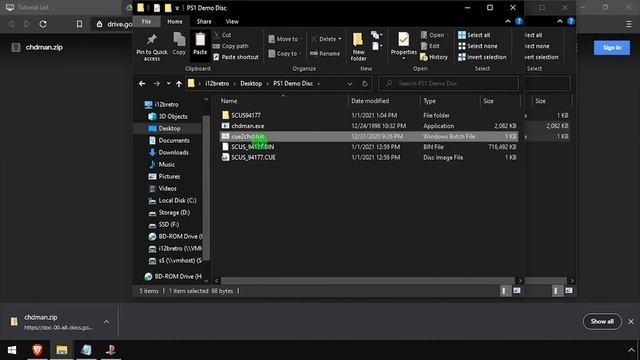
Task: Switch to large icons view status bar icon
Action: (x=517, y=291)
